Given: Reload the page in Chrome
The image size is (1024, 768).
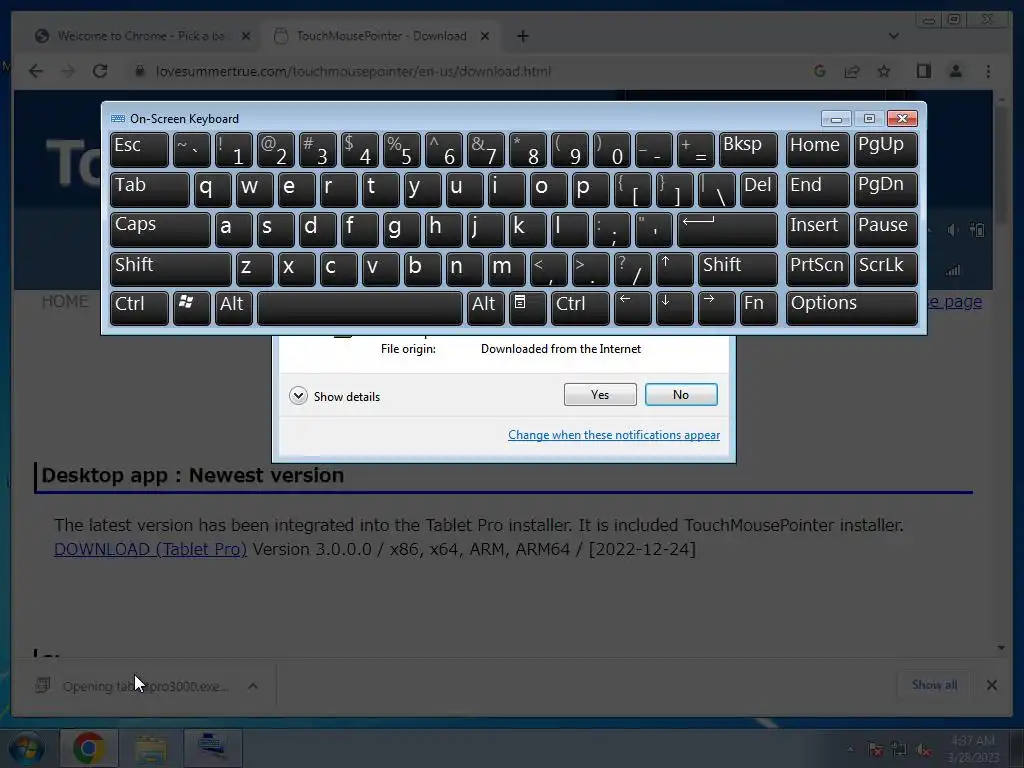Looking at the screenshot, I should tap(100, 71).
